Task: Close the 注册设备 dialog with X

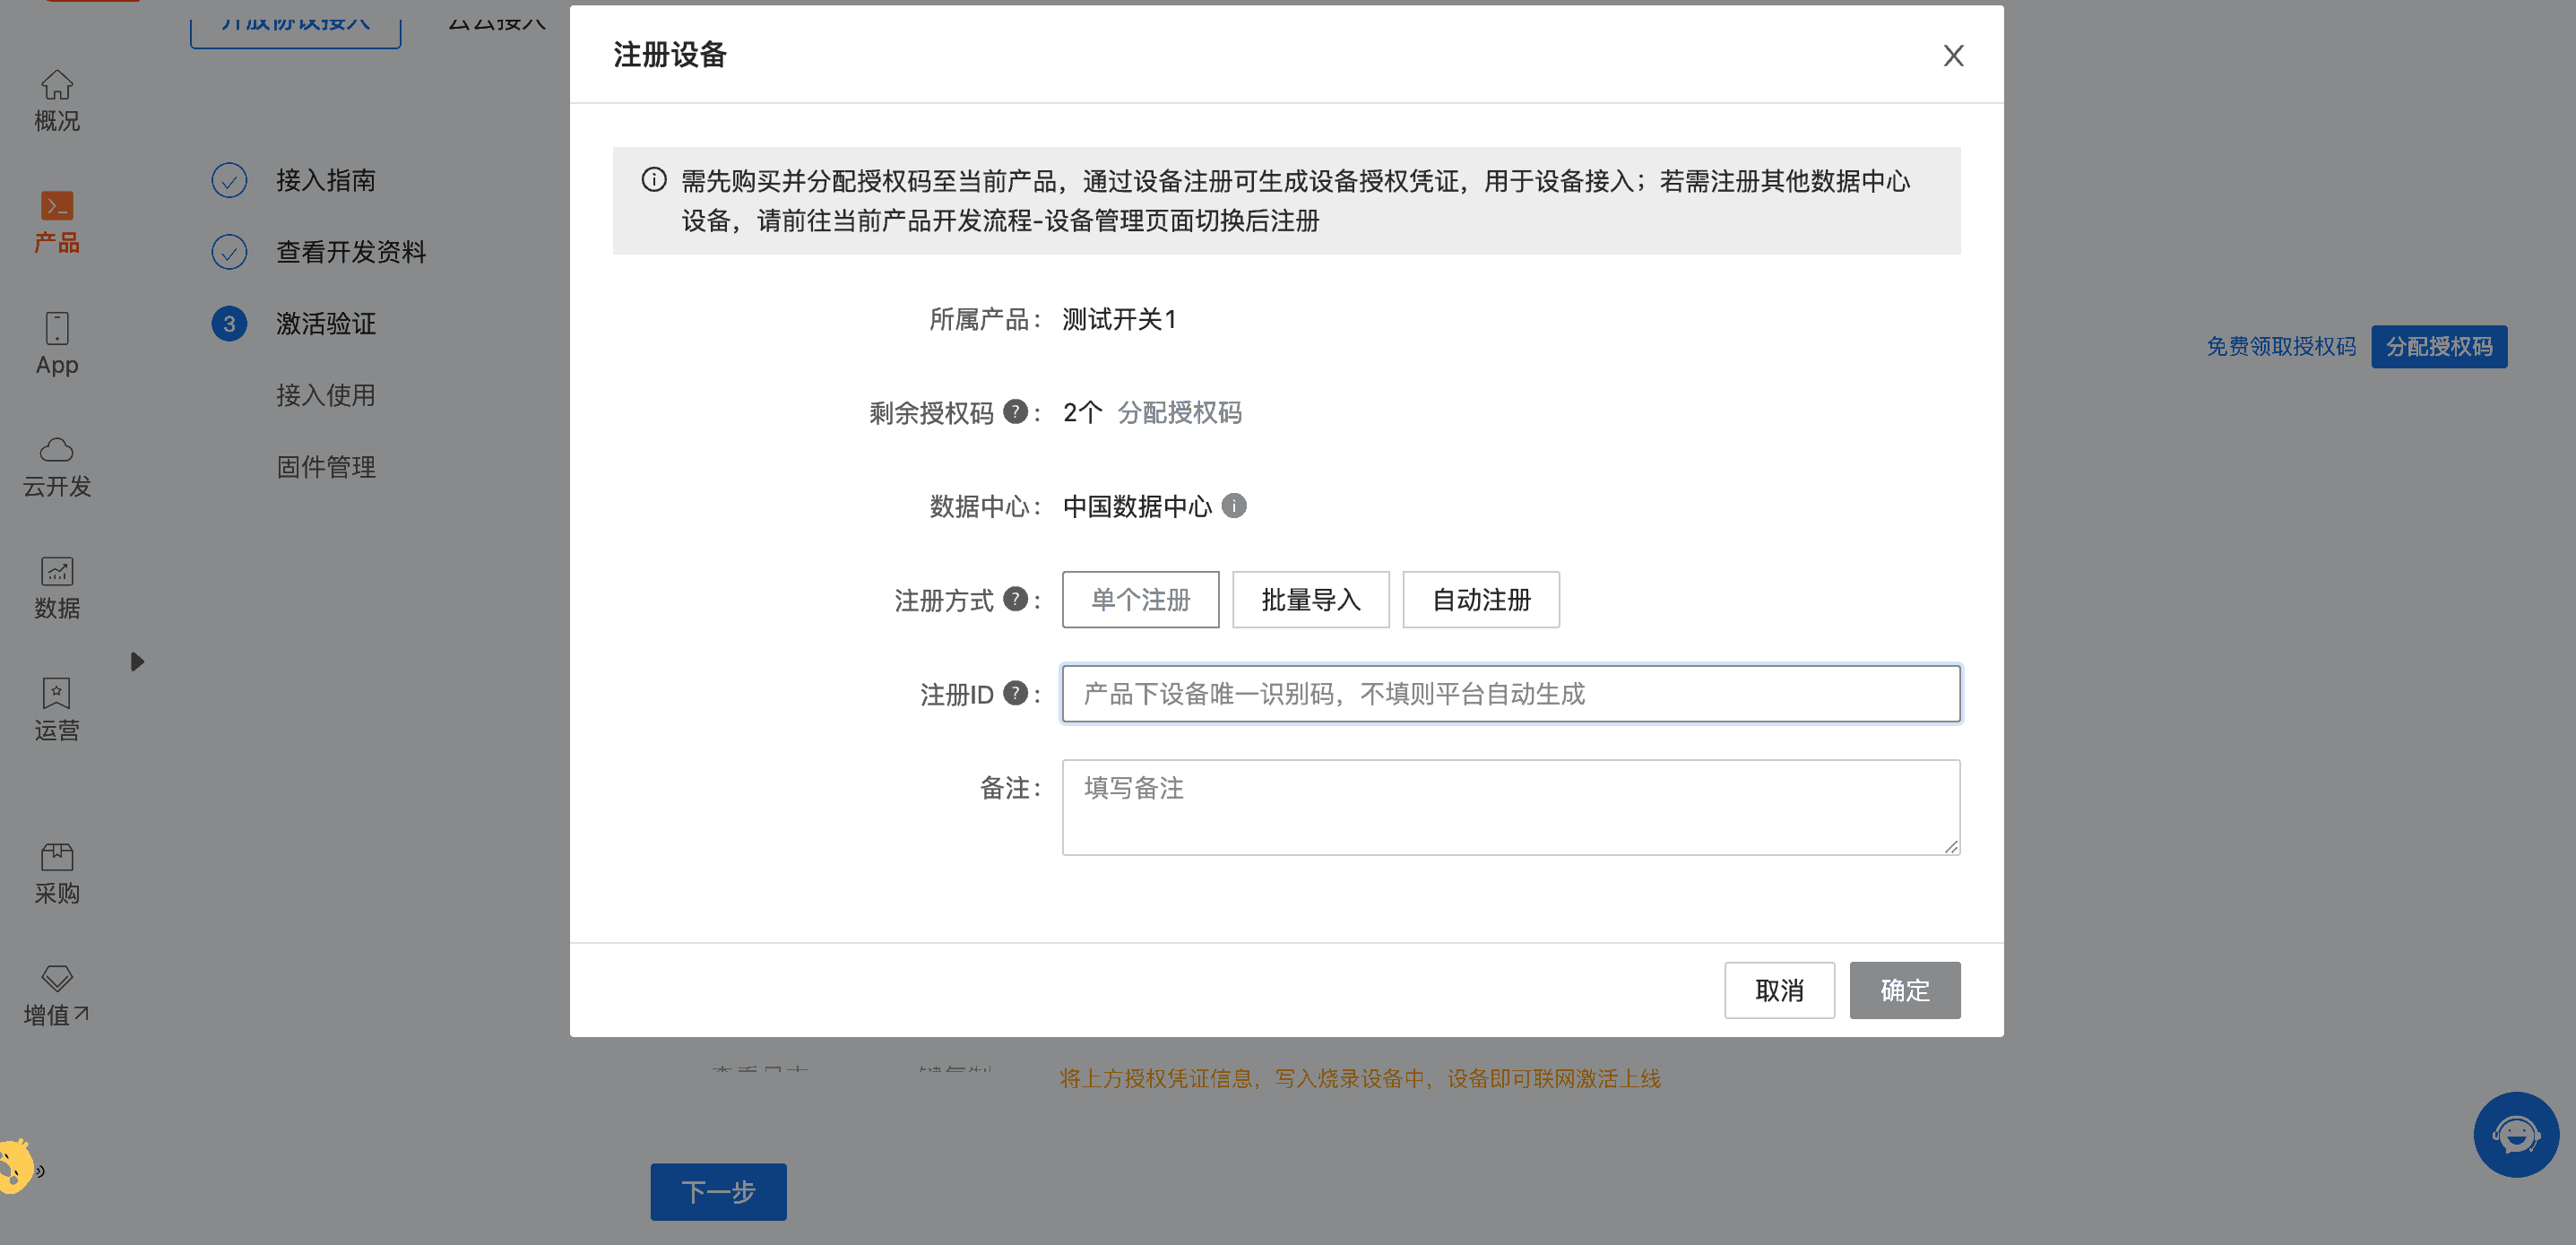Action: coord(1953,55)
